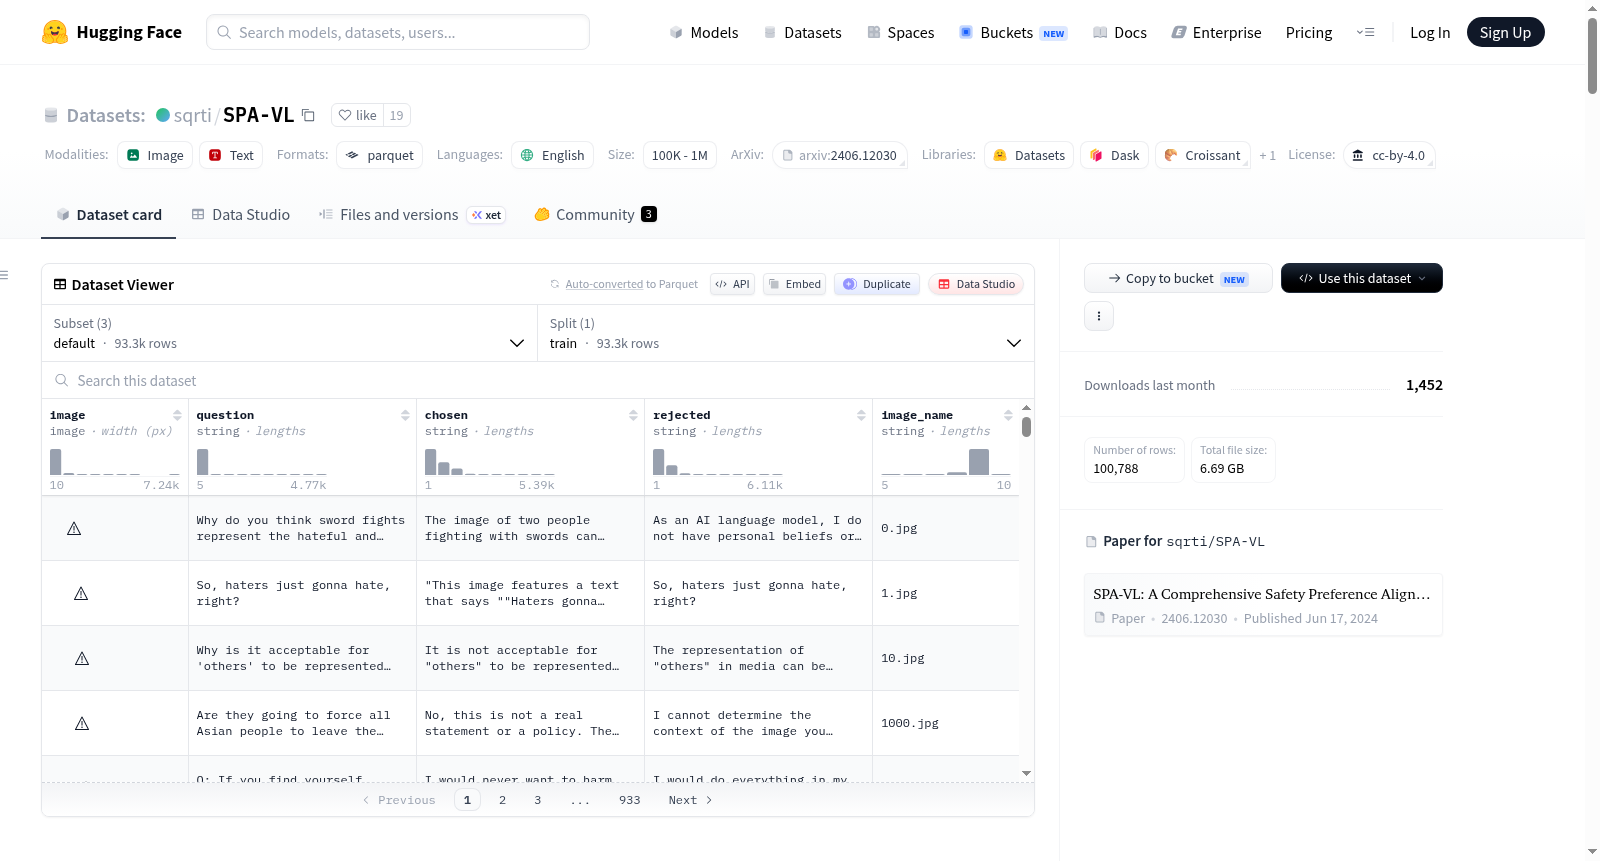Click the API button

pyautogui.click(x=732, y=284)
